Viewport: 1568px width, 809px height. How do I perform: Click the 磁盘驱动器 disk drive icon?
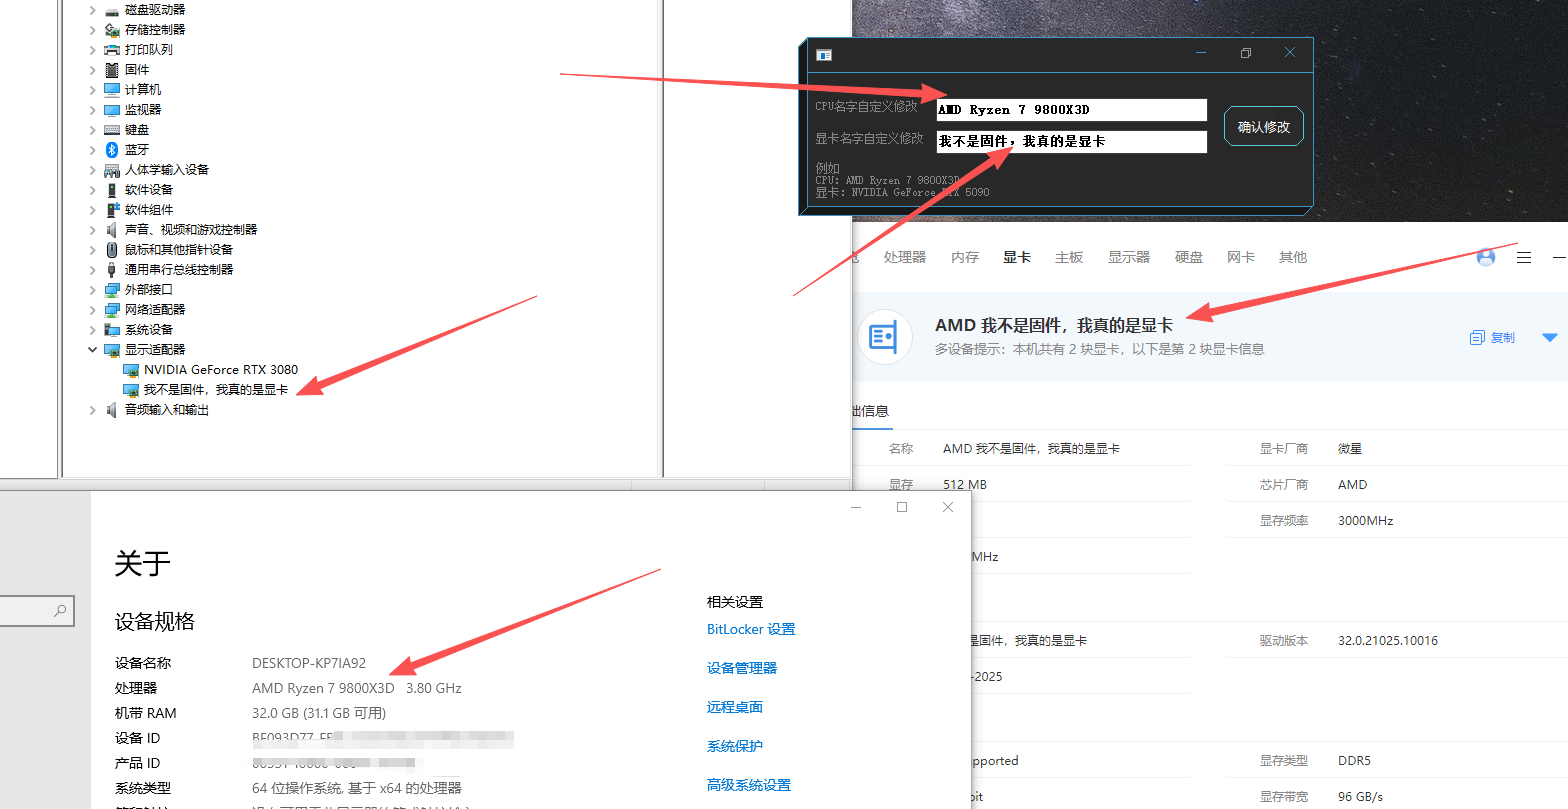pos(112,10)
